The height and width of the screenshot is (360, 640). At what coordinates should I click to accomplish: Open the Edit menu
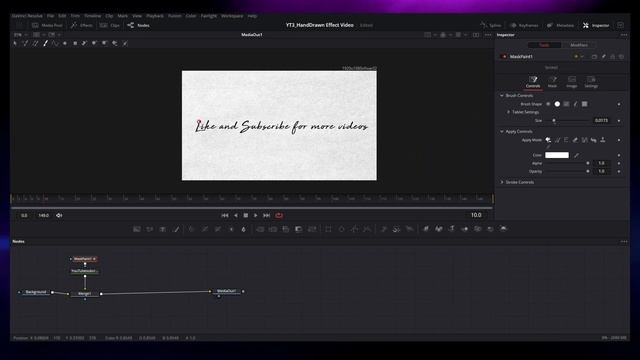[62, 16]
